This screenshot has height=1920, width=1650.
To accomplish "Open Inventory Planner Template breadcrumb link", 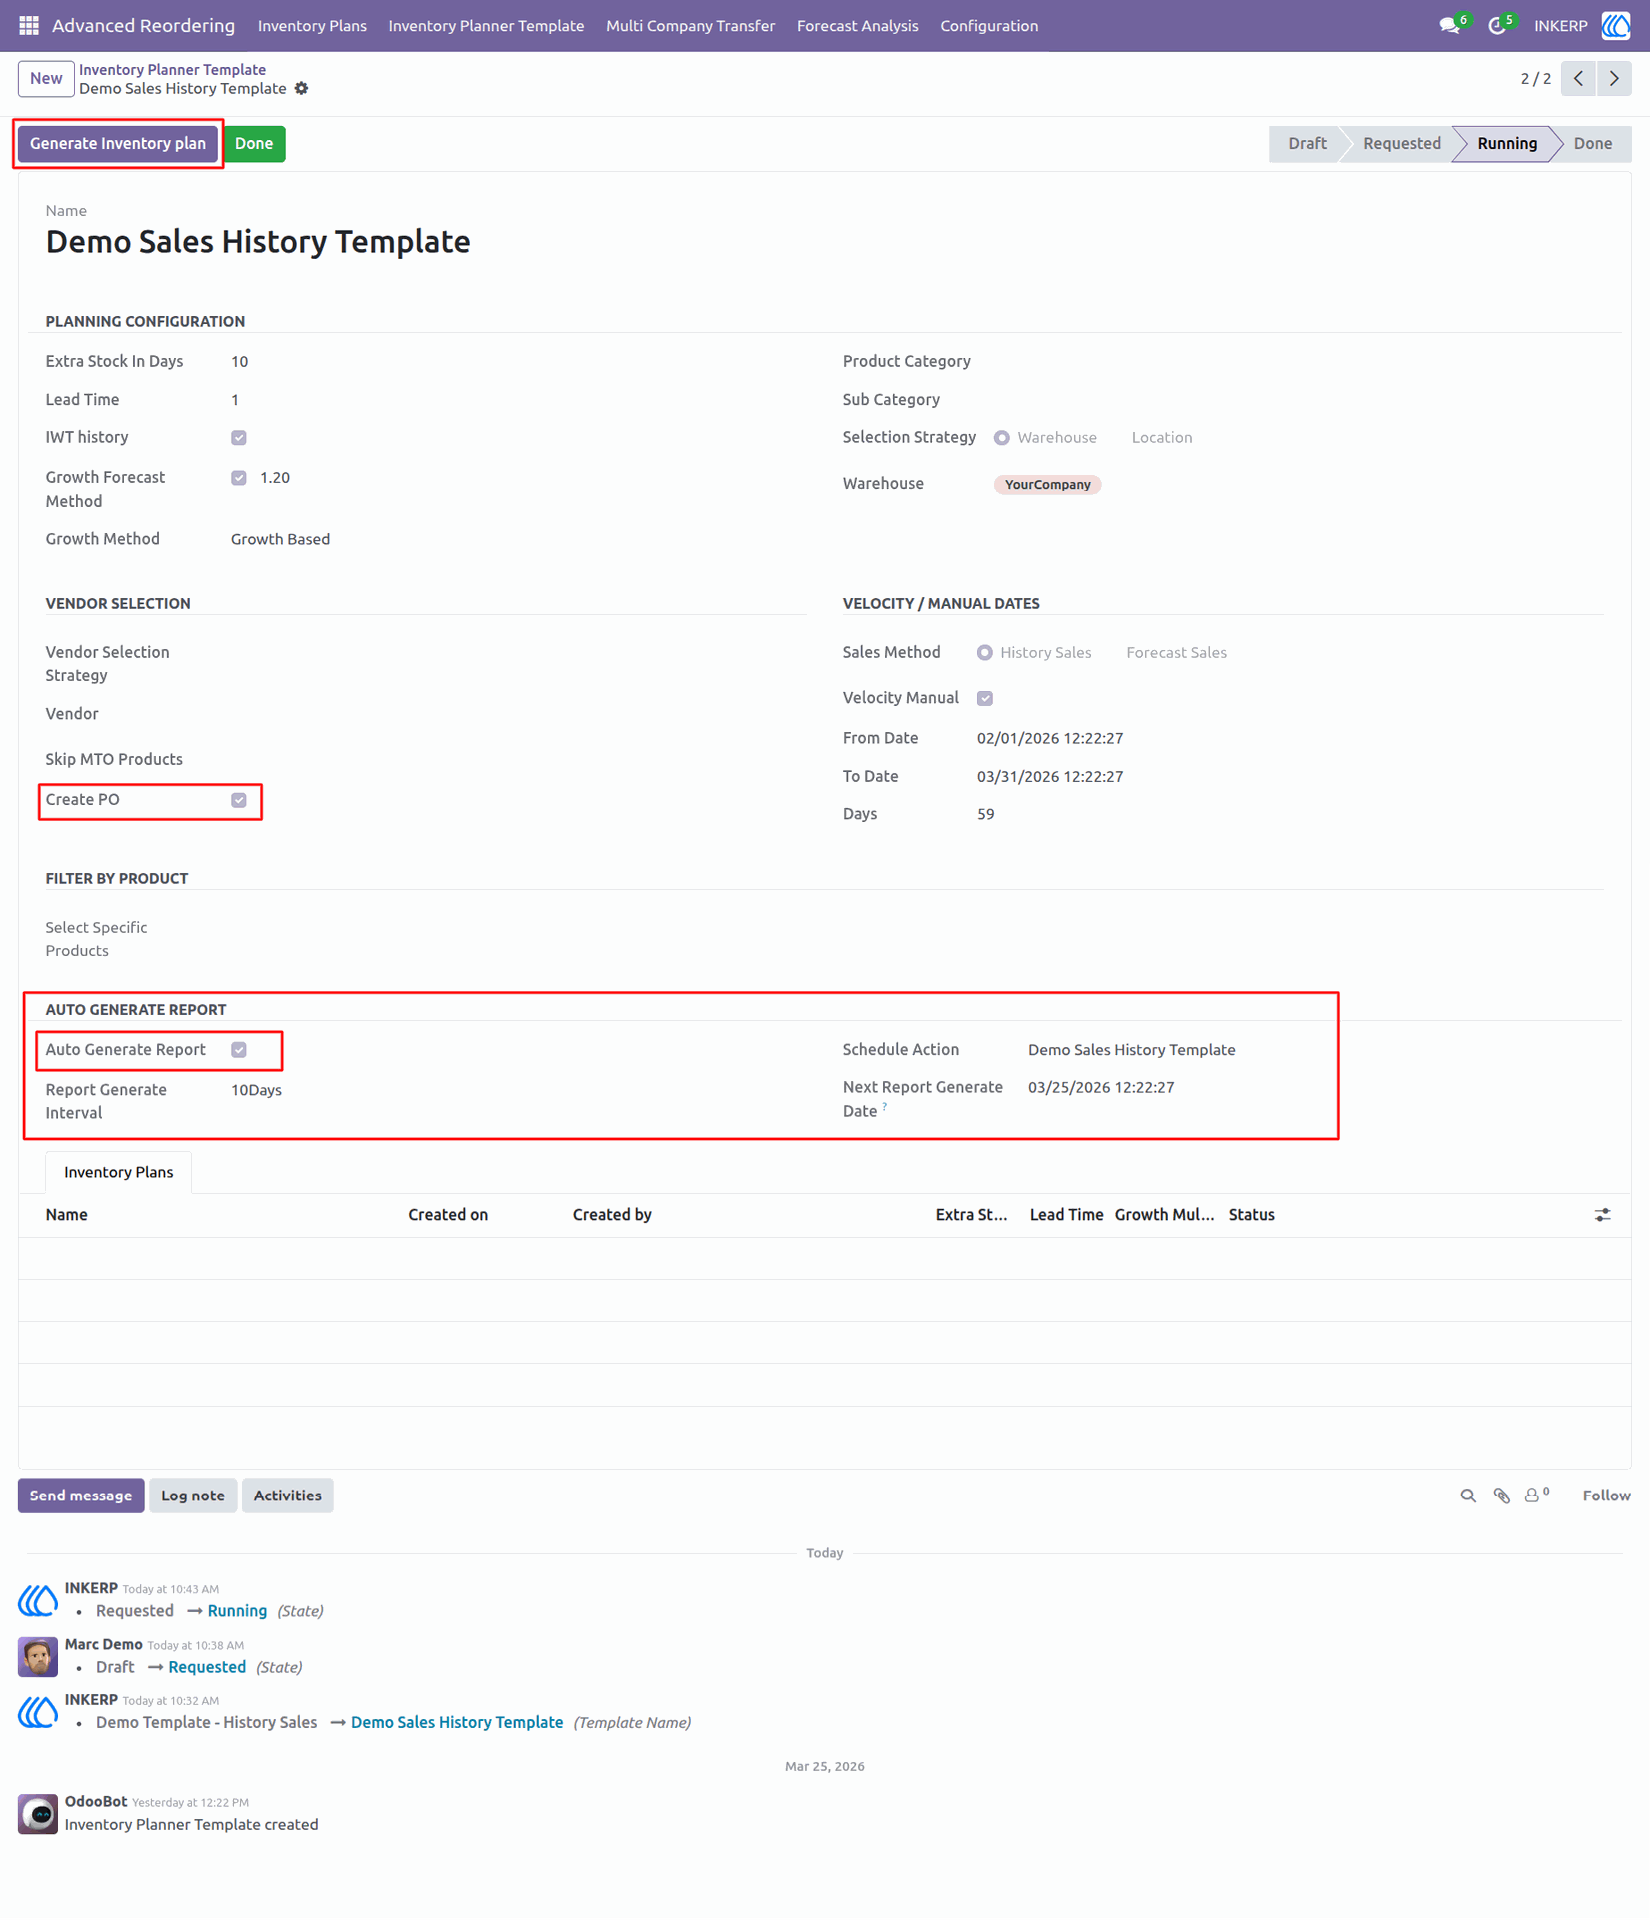I will pyautogui.click(x=172, y=70).
